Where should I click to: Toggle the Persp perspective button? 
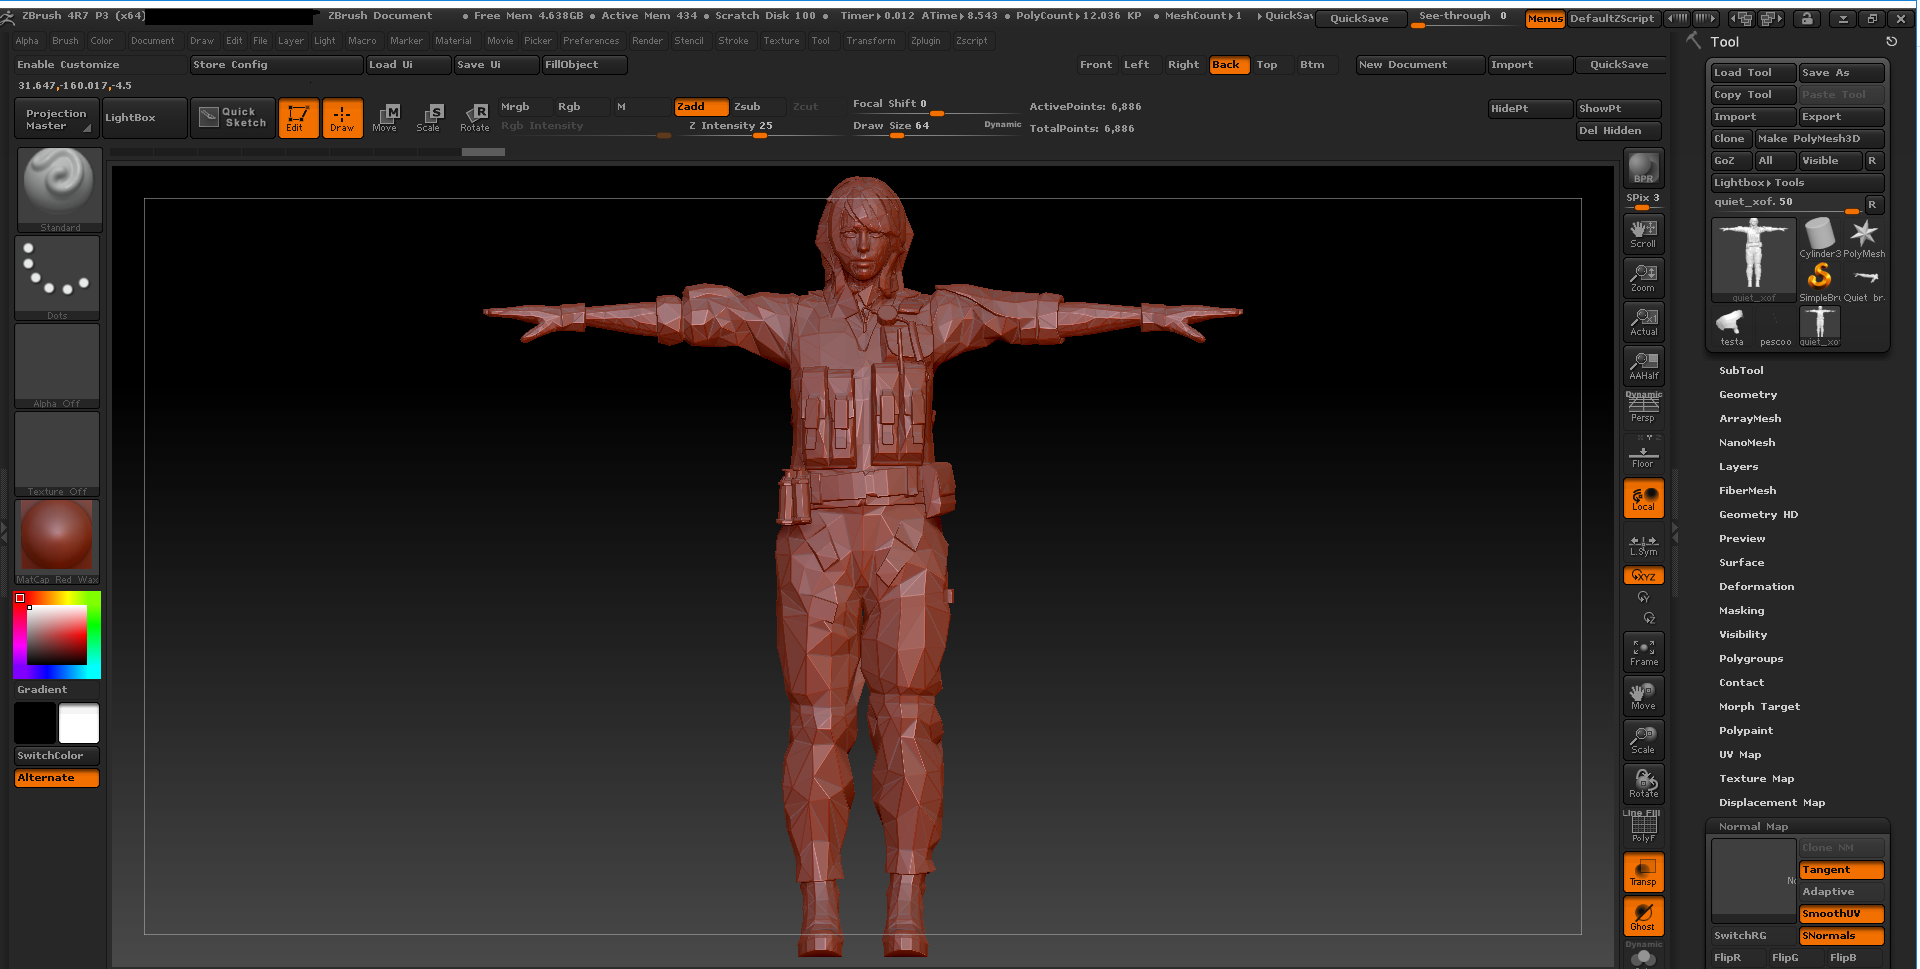(x=1643, y=409)
